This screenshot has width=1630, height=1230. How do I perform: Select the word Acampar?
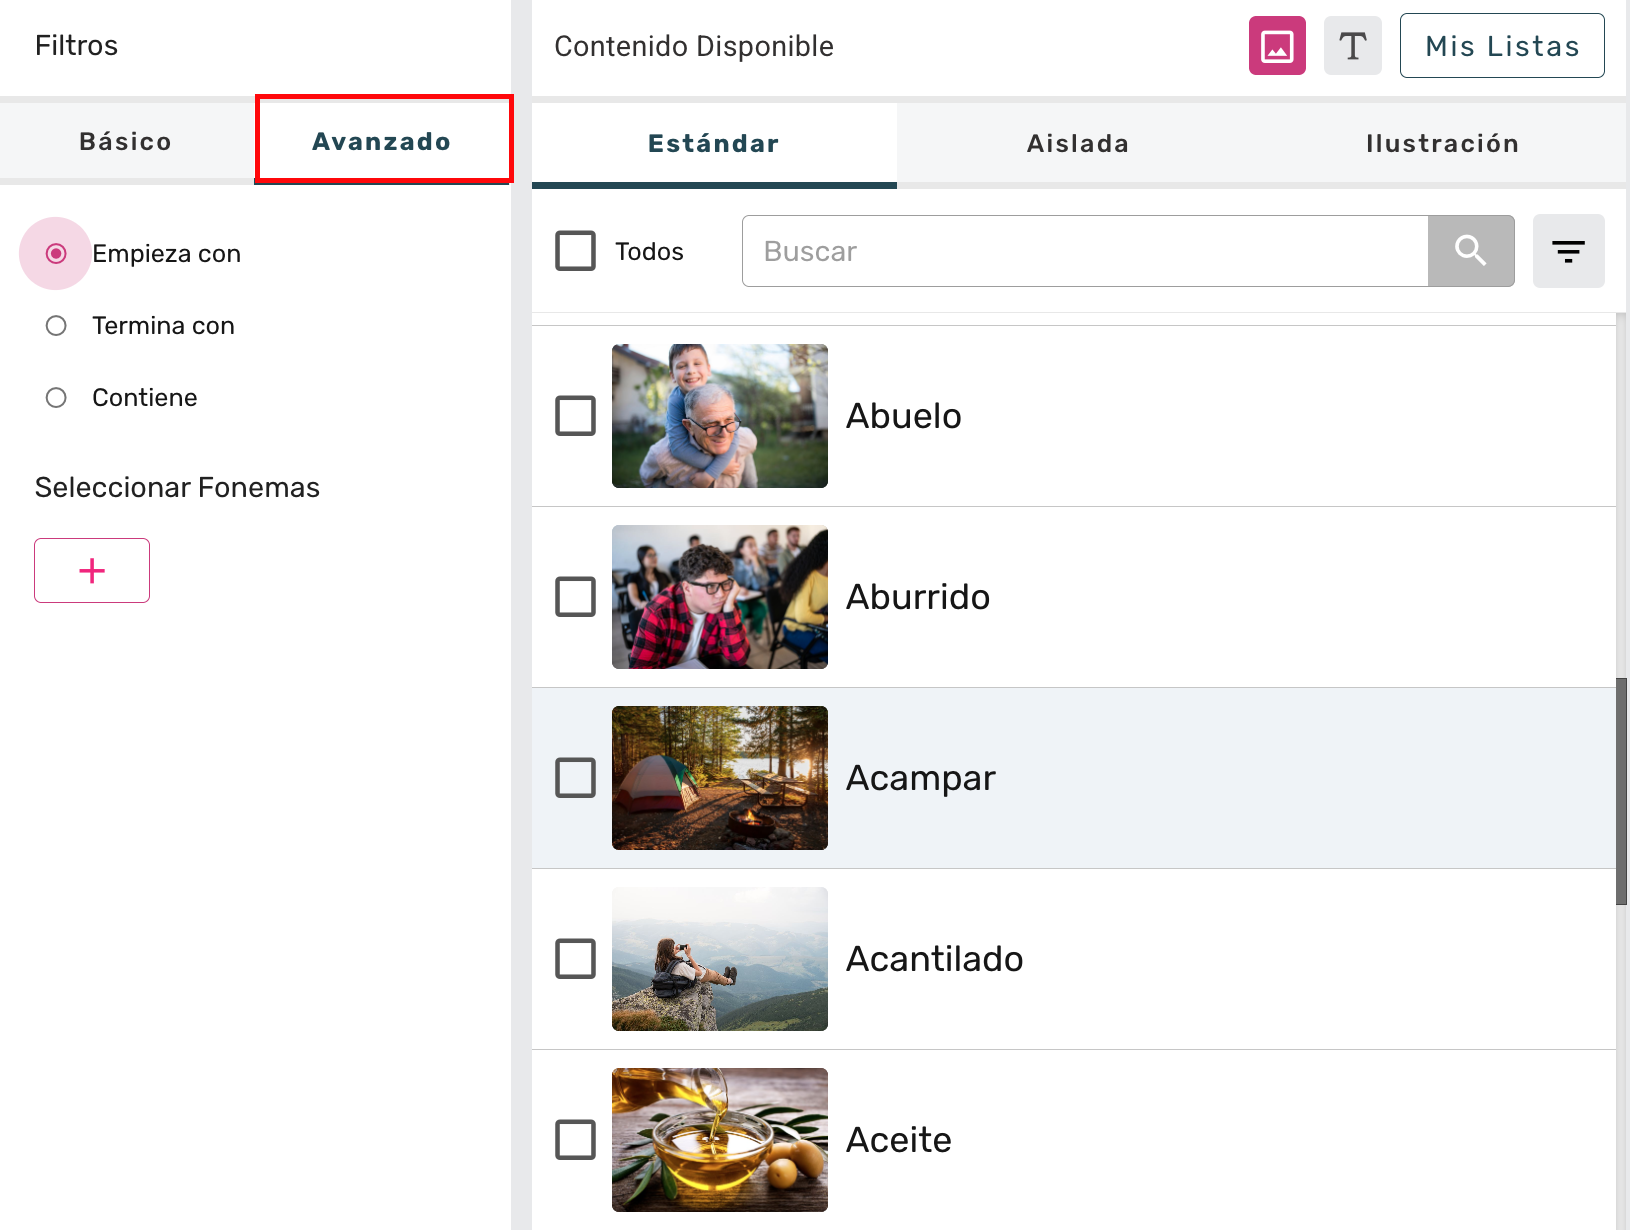921,778
